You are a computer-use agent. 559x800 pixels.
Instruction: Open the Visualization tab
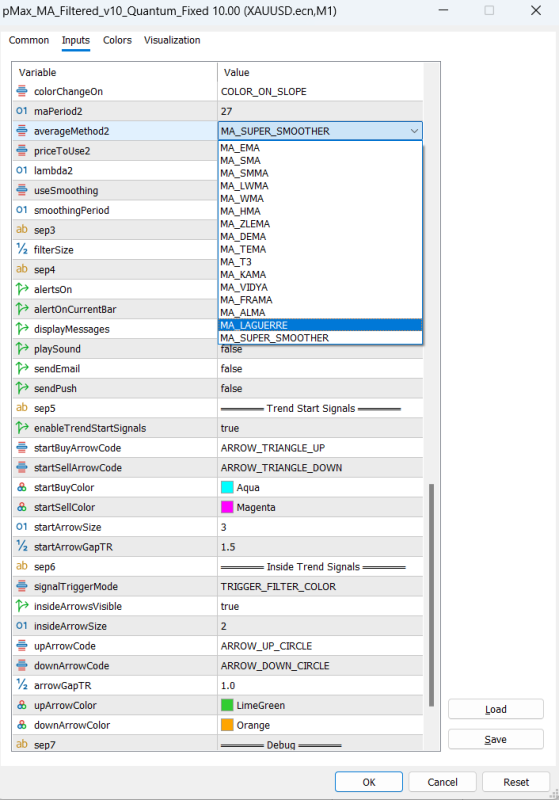click(172, 40)
